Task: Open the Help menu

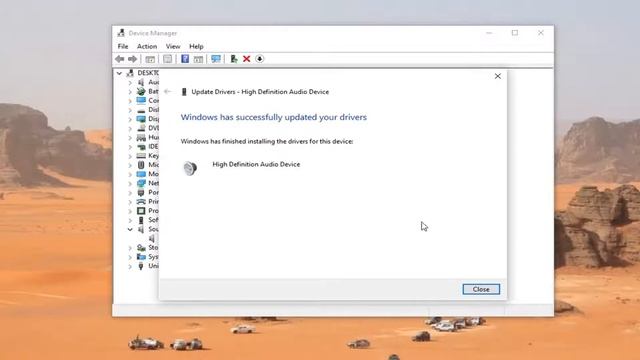Action: tap(196, 47)
